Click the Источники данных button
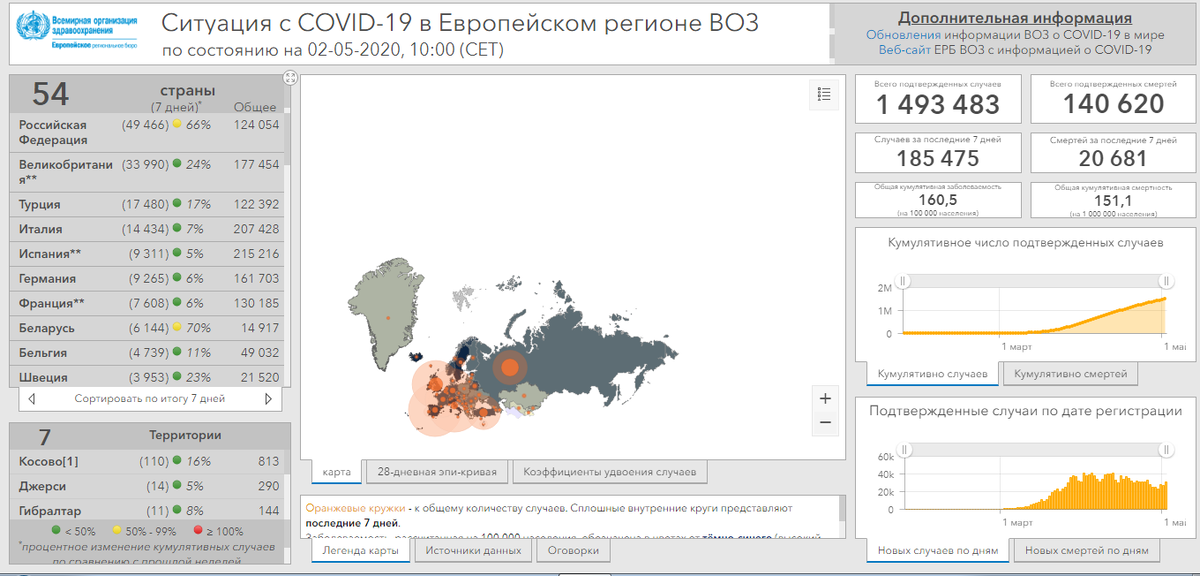 [x=473, y=551]
